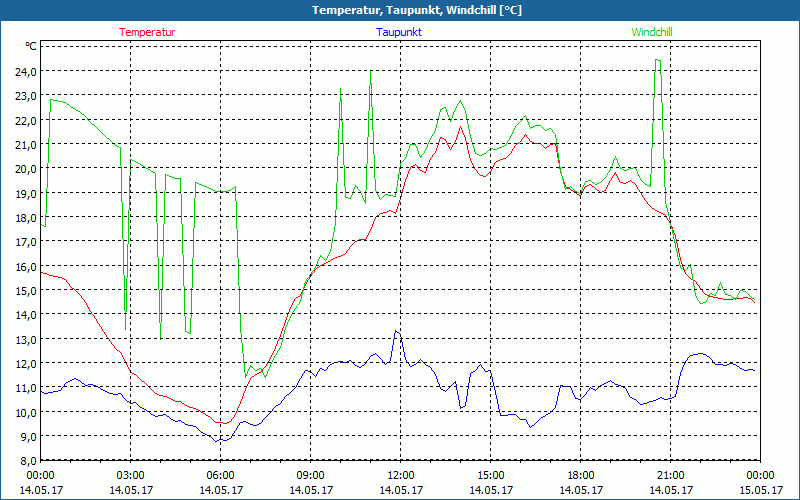Click the blue Taupunkt legend label
Screen dimensions: 800x500
coord(399,32)
